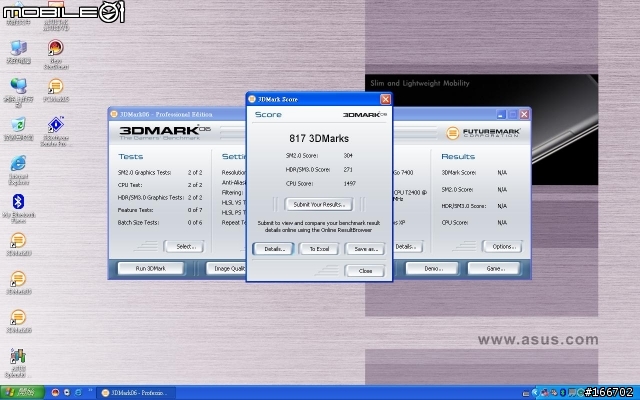
Task: Click Select under the Tests section
Action: [x=184, y=247]
